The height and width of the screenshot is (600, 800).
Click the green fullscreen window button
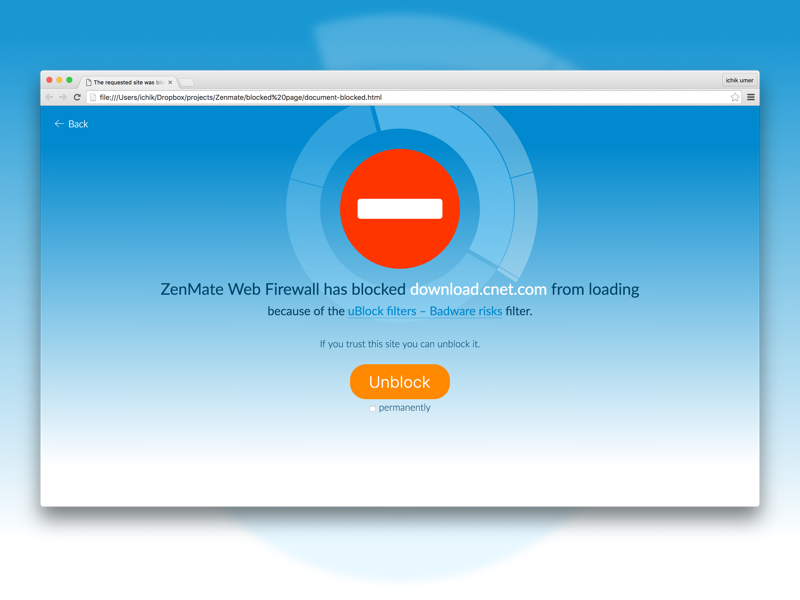click(69, 80)
